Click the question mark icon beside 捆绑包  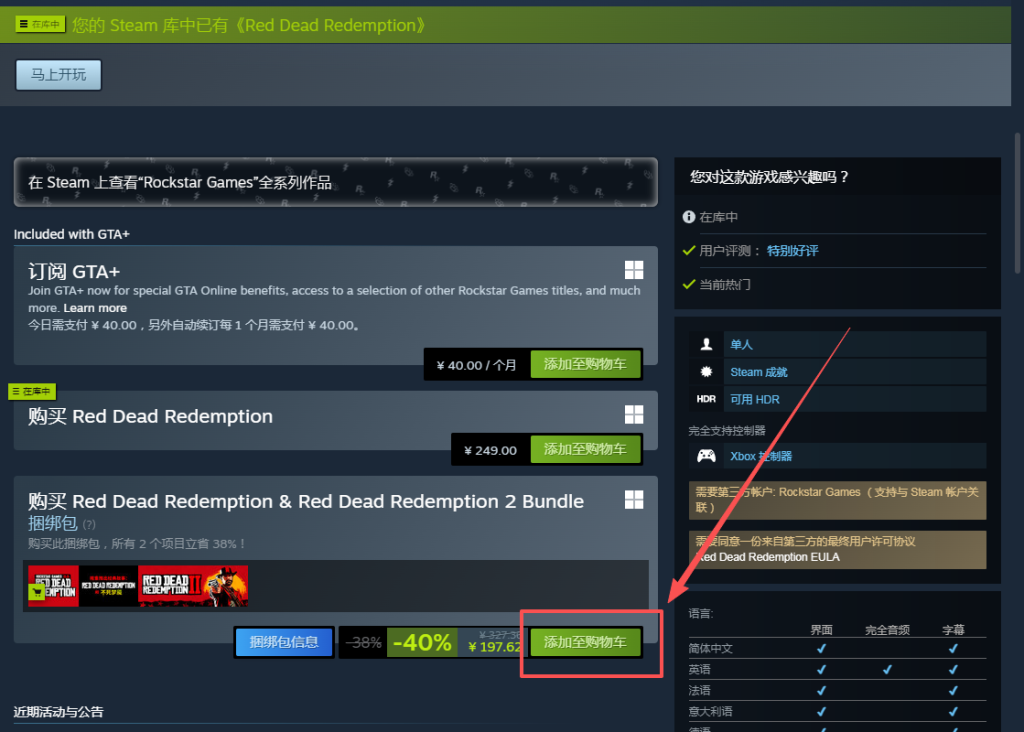(89, 524)
